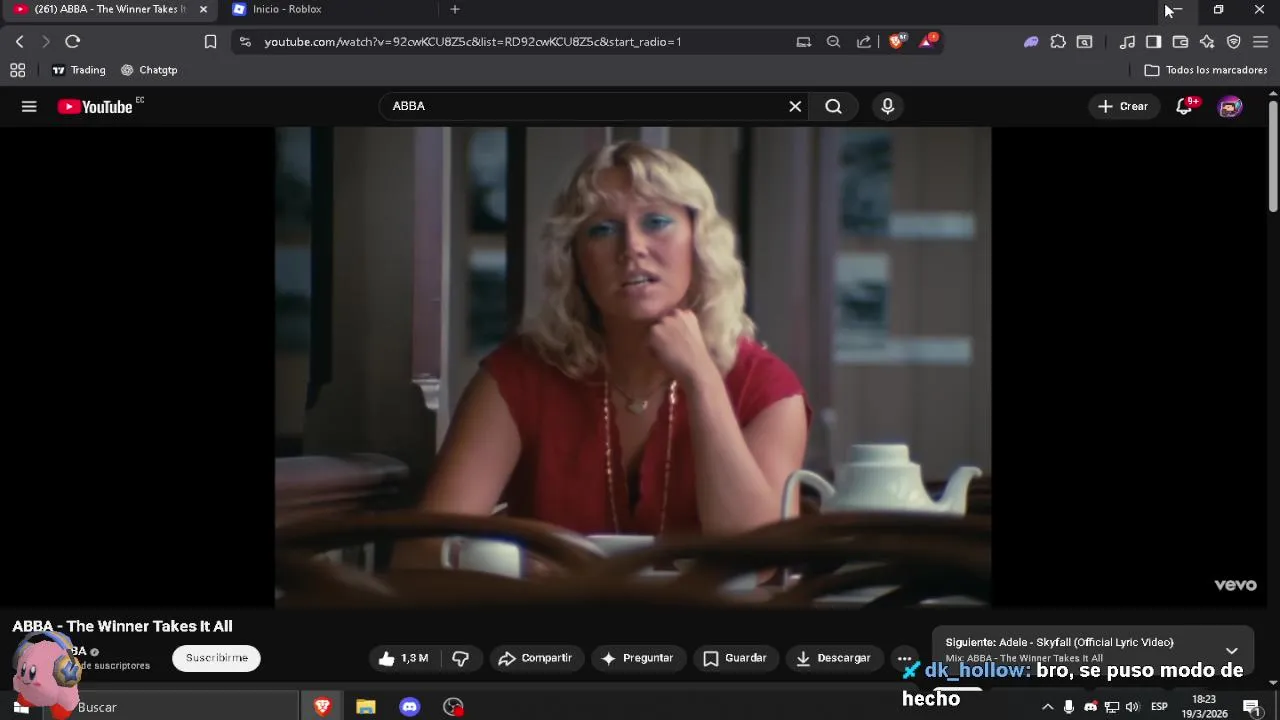The width and height of the screenshot is (1280, 720).
Task: Open more actions three-dot menu
Action: (x=905, y=658)
